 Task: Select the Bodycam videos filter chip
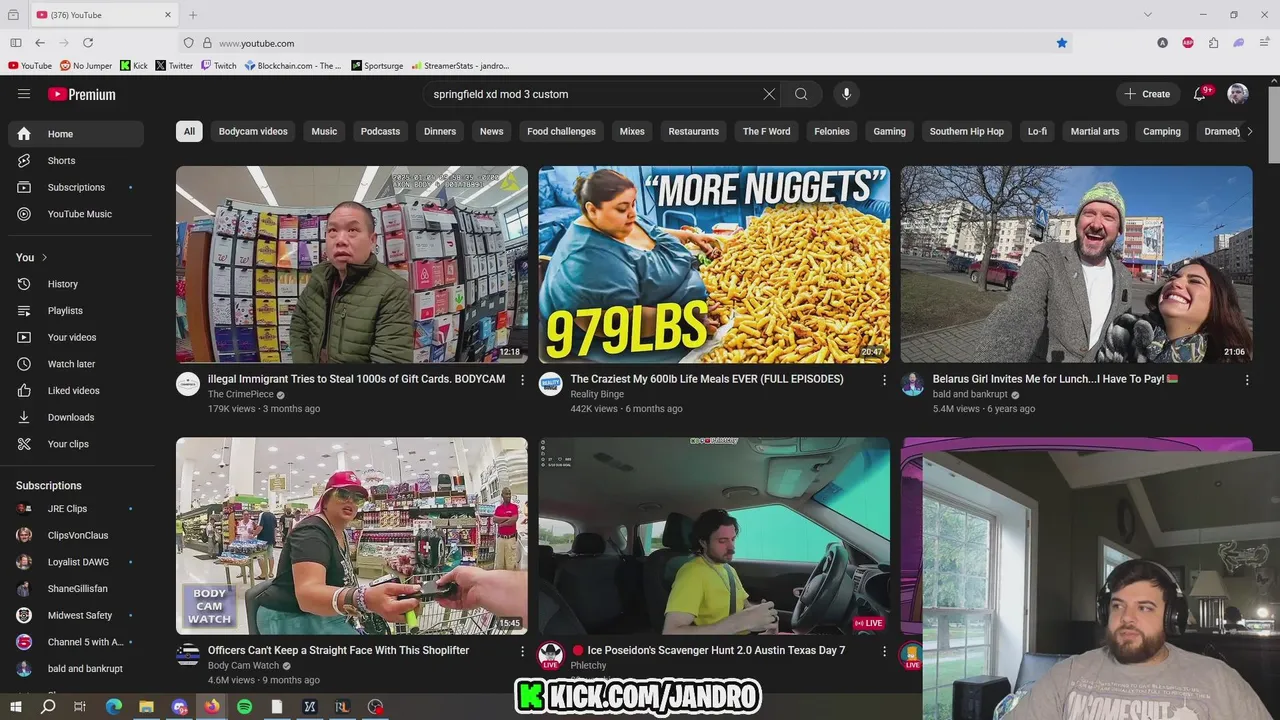[x=253, y=131]
